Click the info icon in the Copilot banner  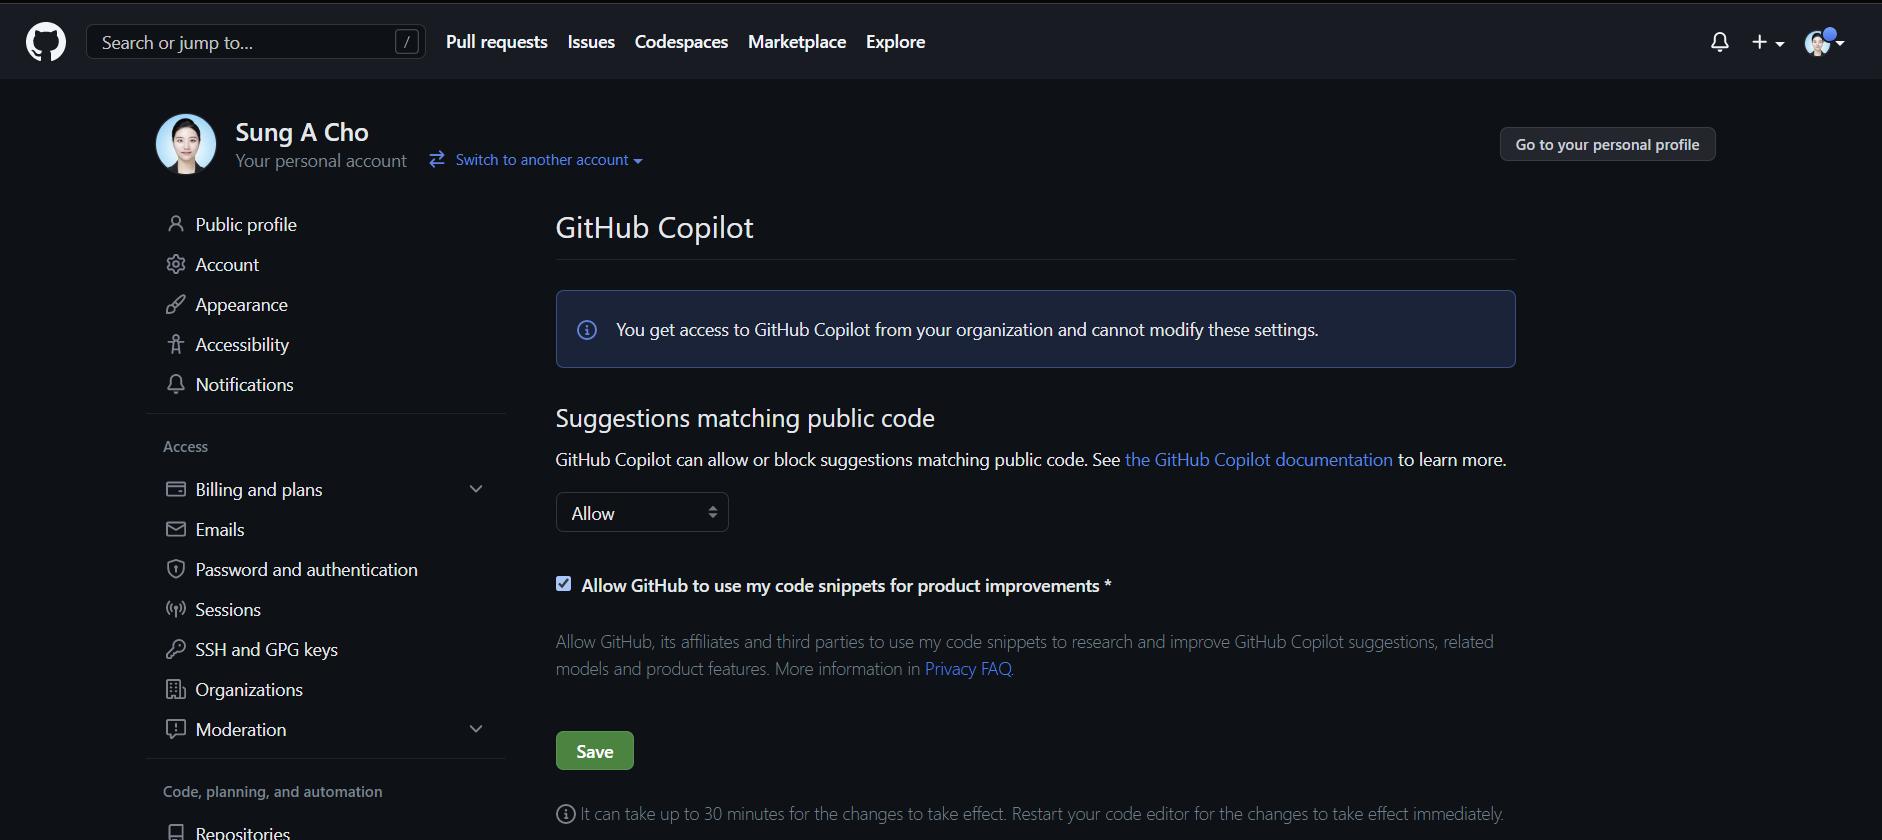[x=587, y=330]
